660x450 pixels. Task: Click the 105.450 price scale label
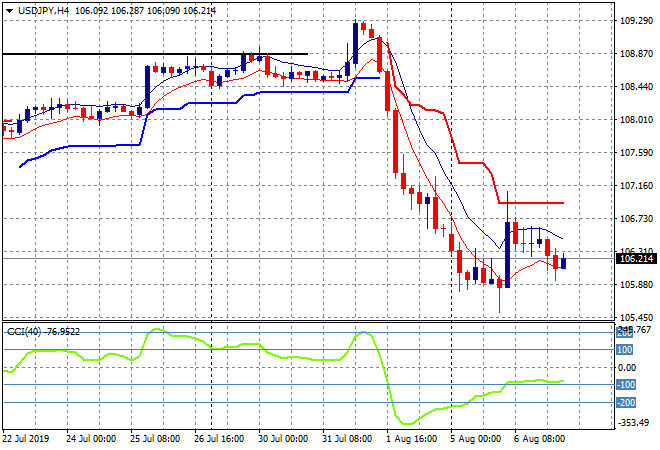[x=636, y=317]
